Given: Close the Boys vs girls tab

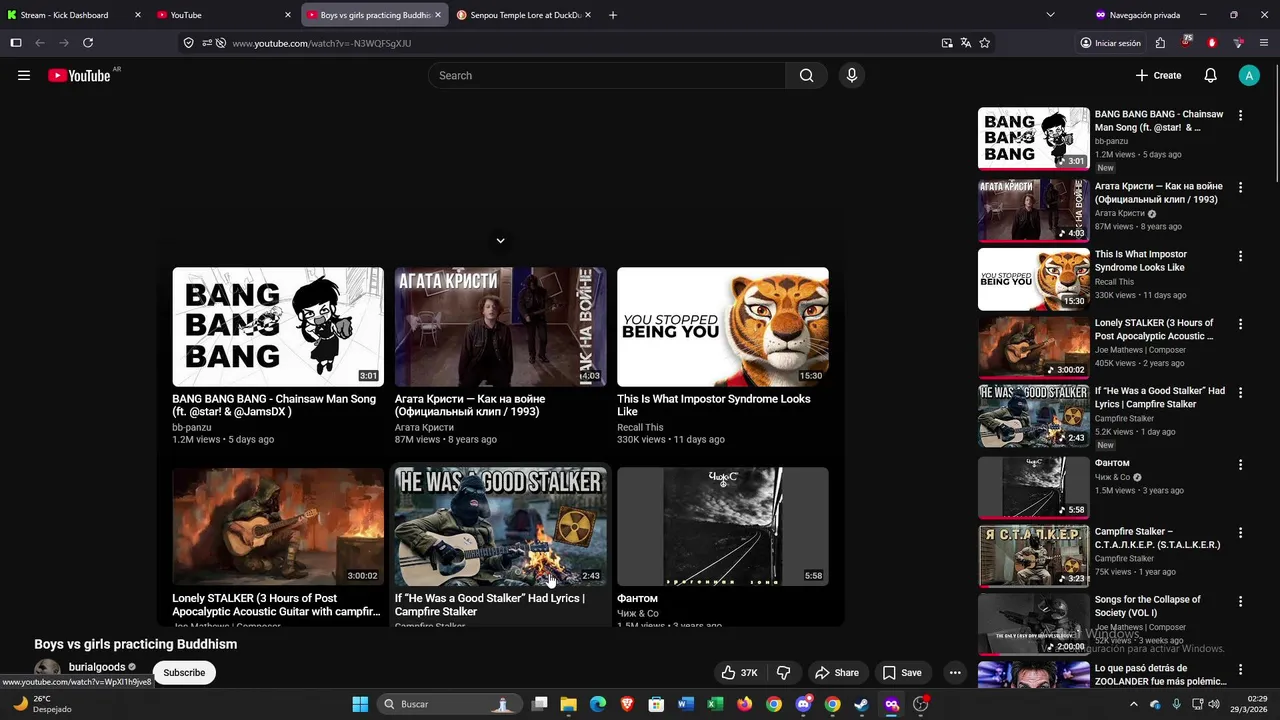Looking at the screenshot, I should click(x=438, y=15).
